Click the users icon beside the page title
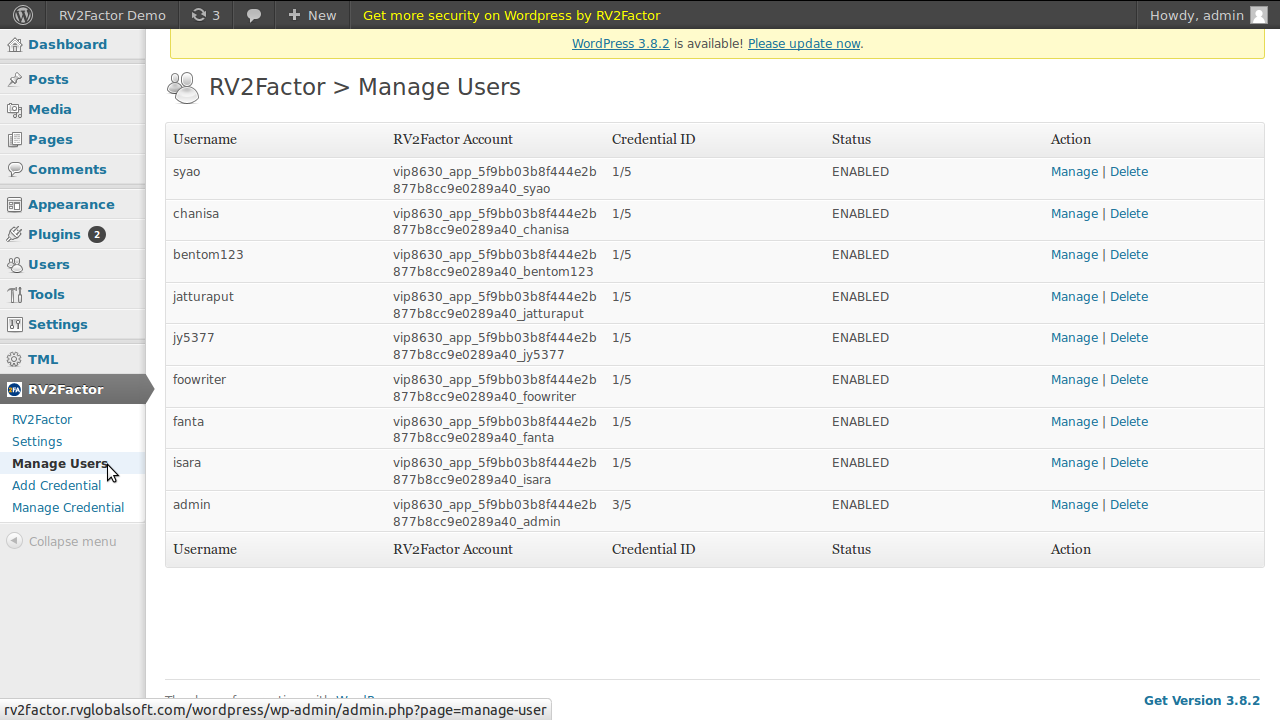The image size is (1280, 720). coord(183,88)
